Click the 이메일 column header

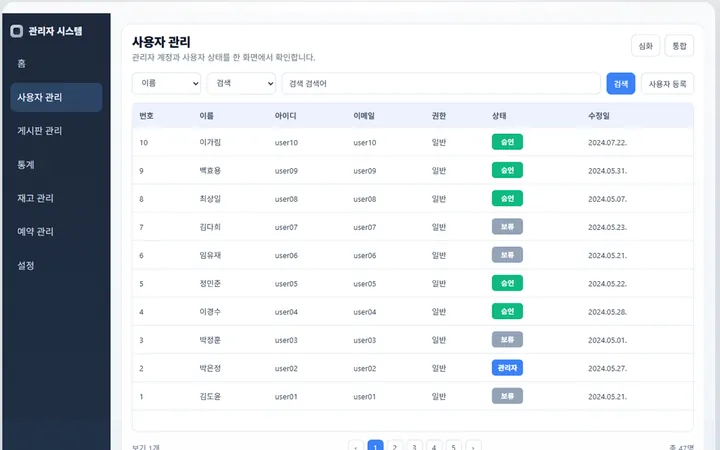[364, 116]
